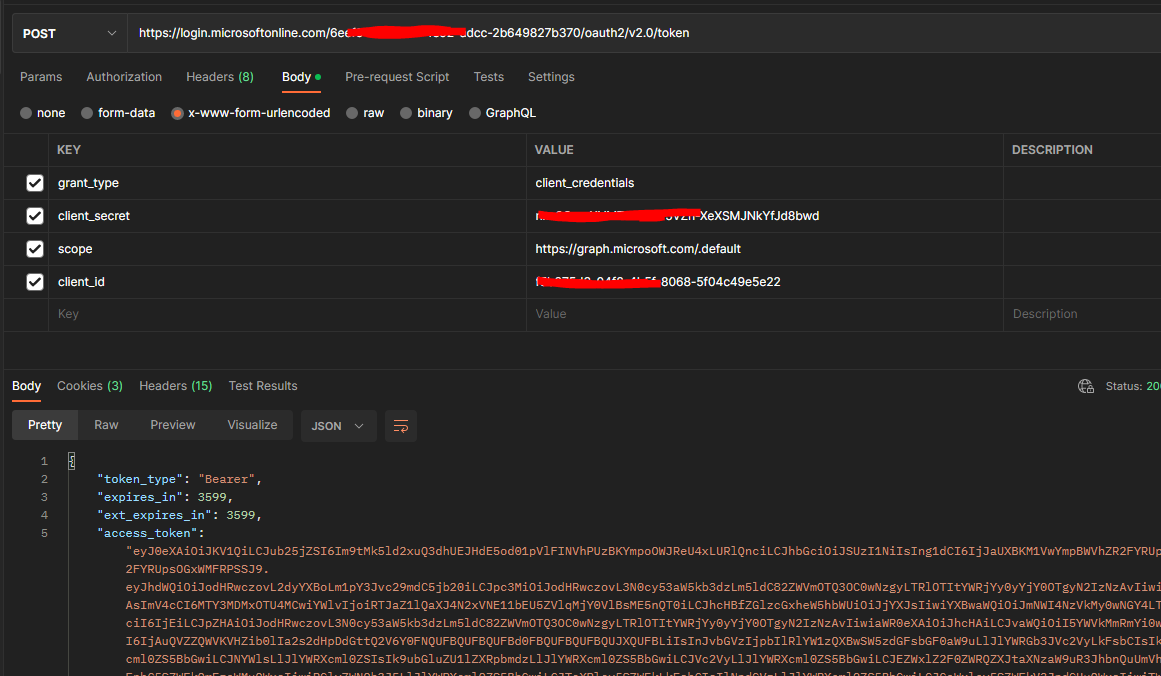Click the client_credentials value cell
This screenshot has height=676, width=1161.
765,183
